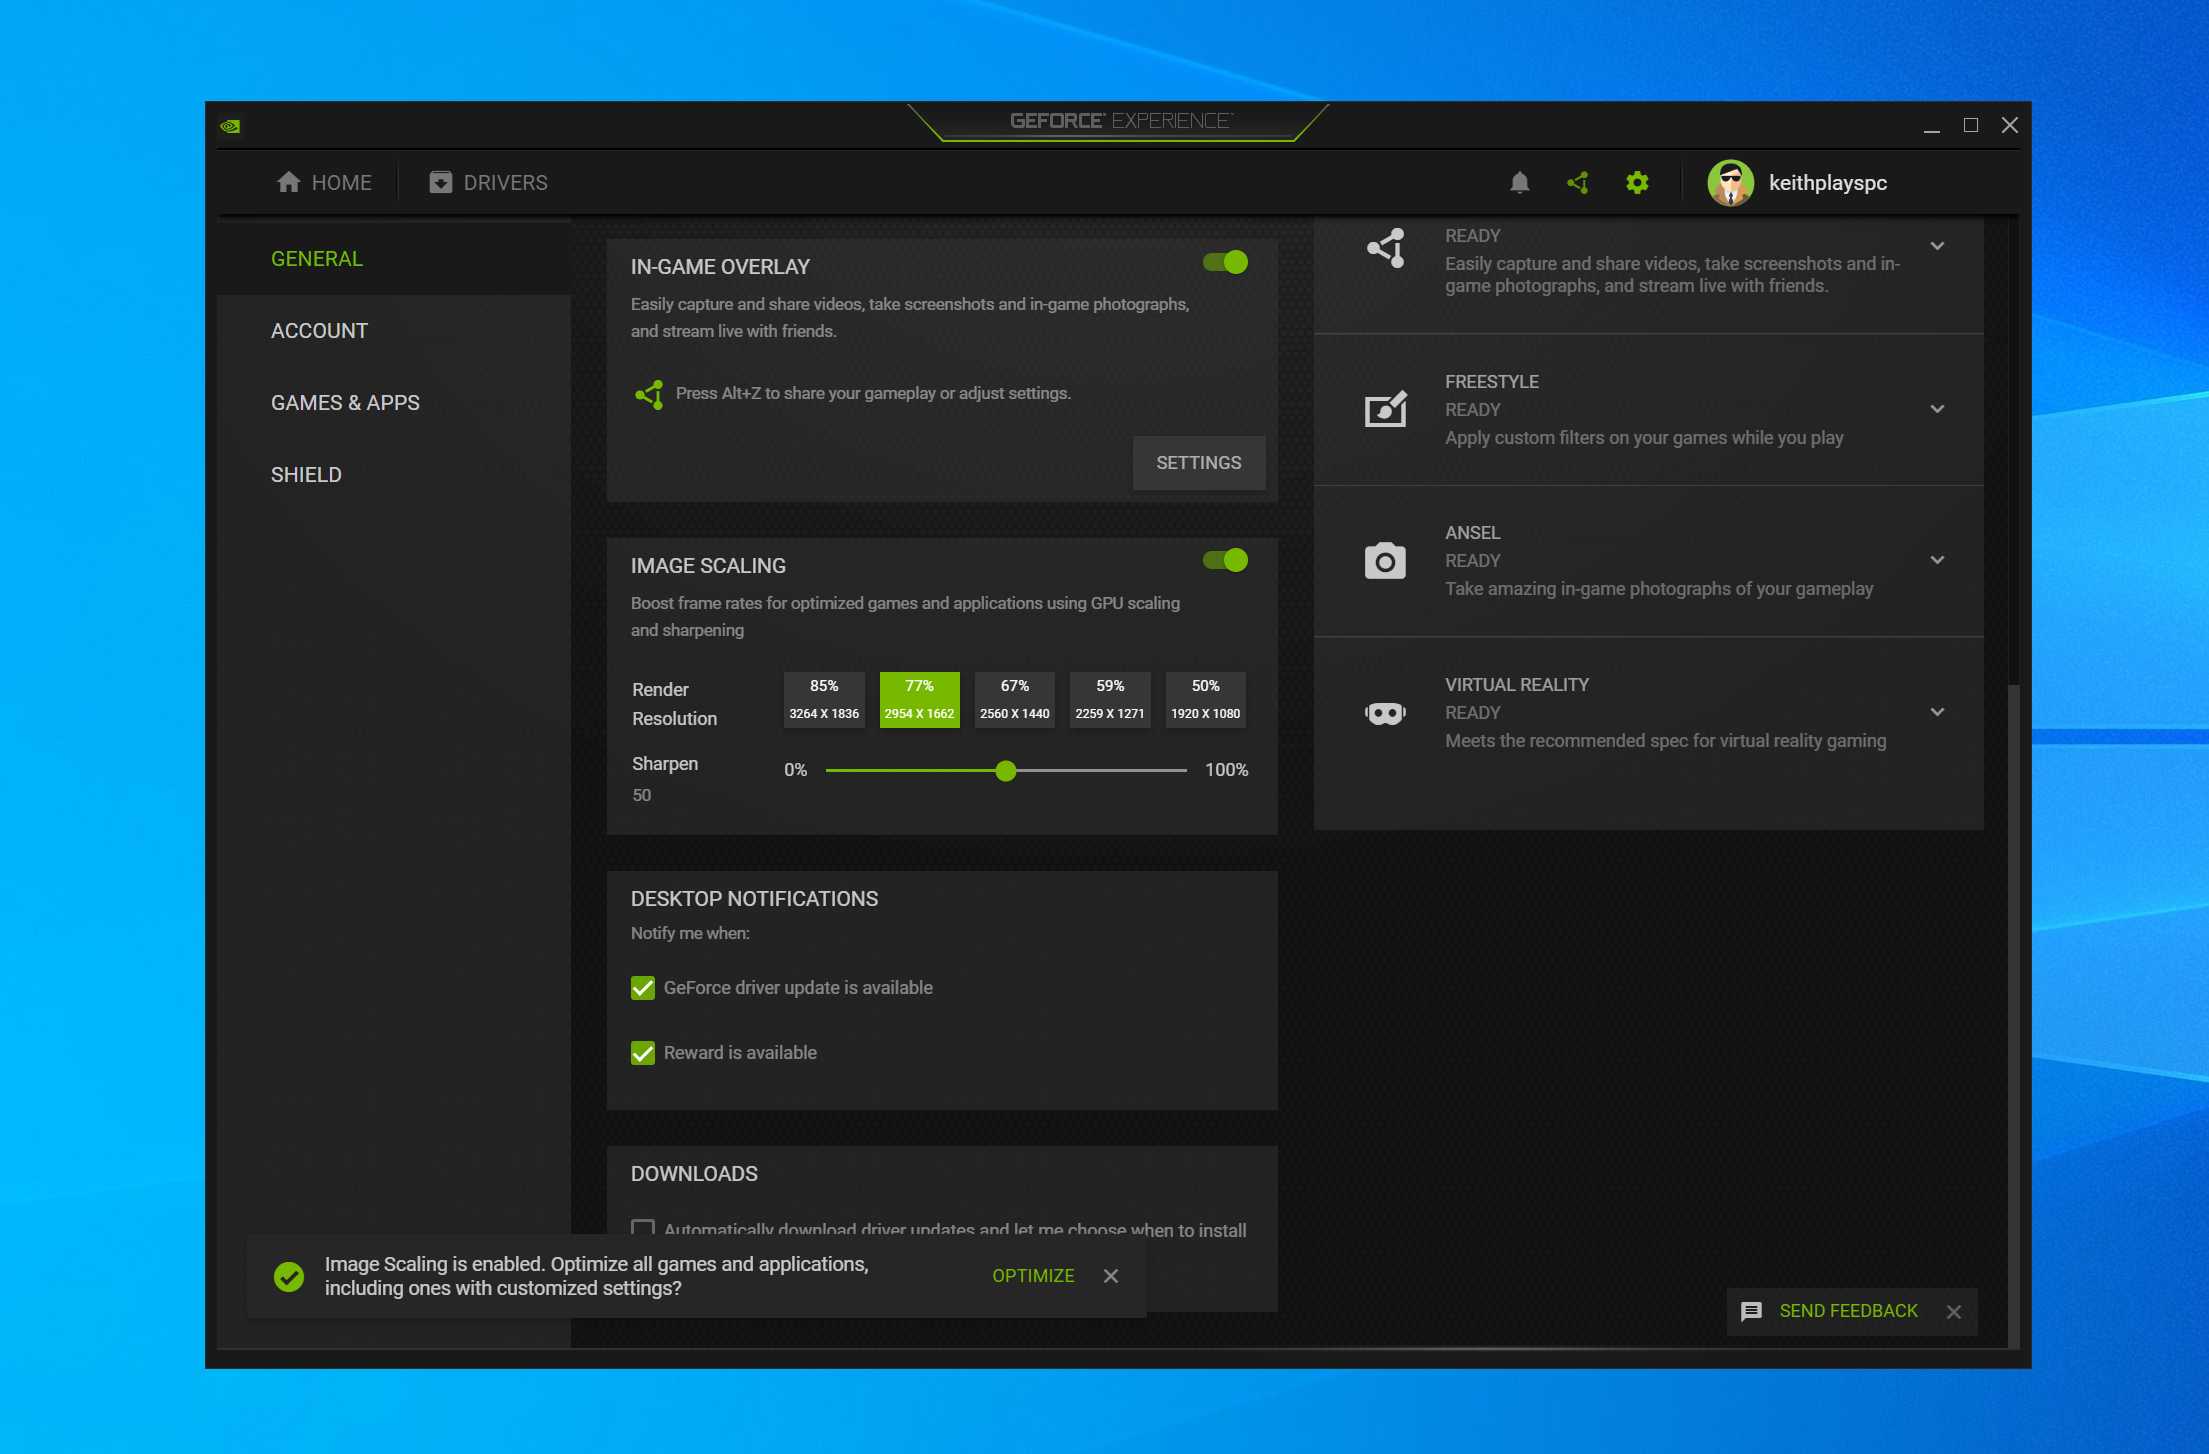2209x1454 pixels.
Task: Disable the Image Scaling toggle
Action: point(1226,560)
